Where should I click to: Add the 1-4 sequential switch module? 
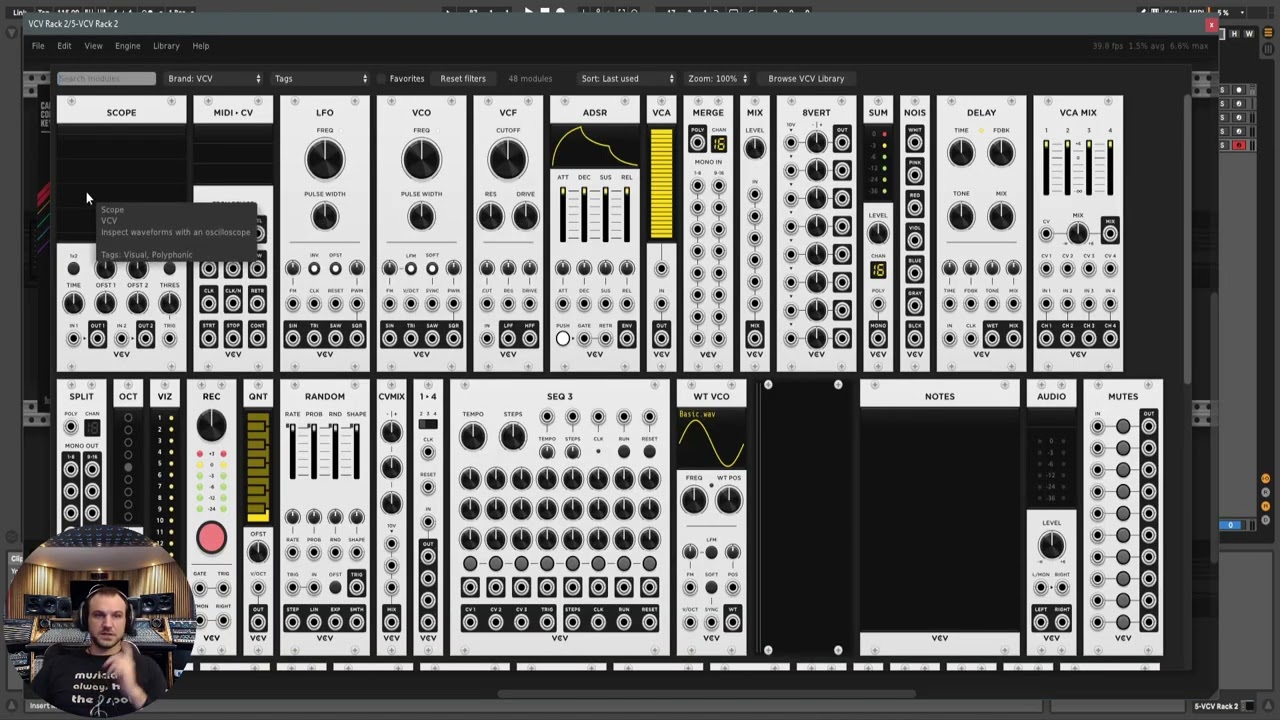428,518
